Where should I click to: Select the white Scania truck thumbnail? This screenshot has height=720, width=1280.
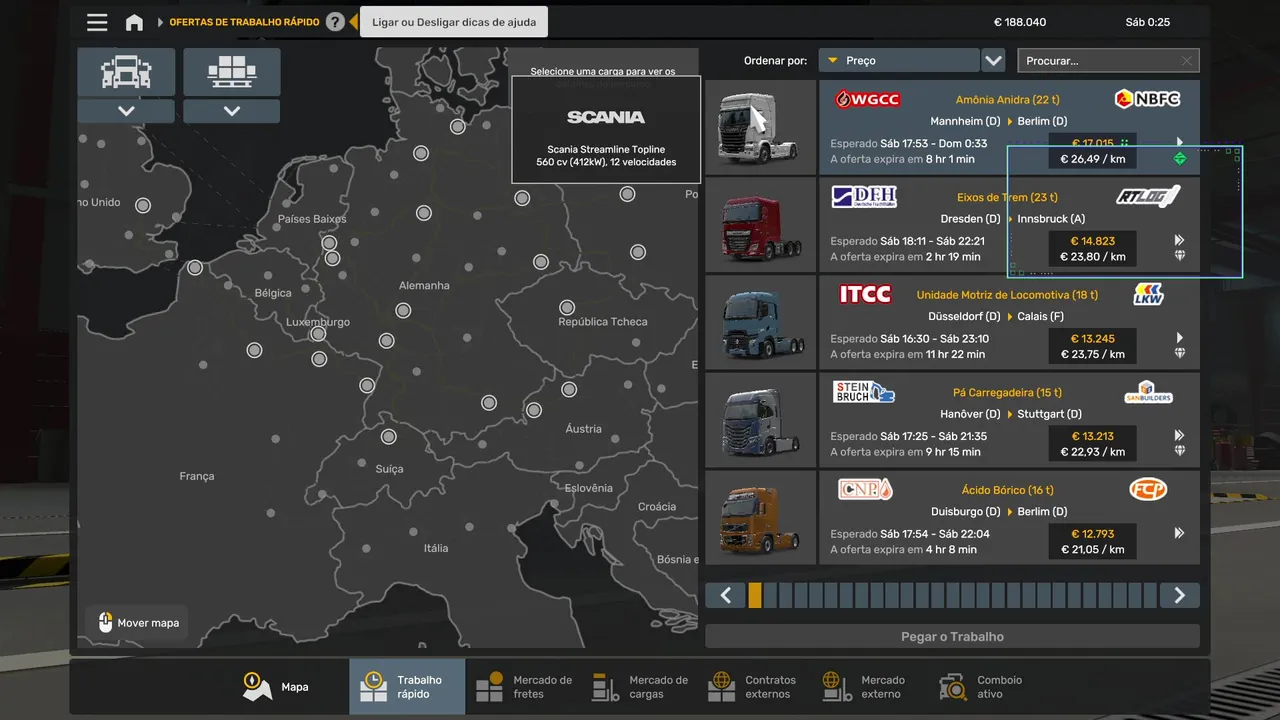coord(761,127)
